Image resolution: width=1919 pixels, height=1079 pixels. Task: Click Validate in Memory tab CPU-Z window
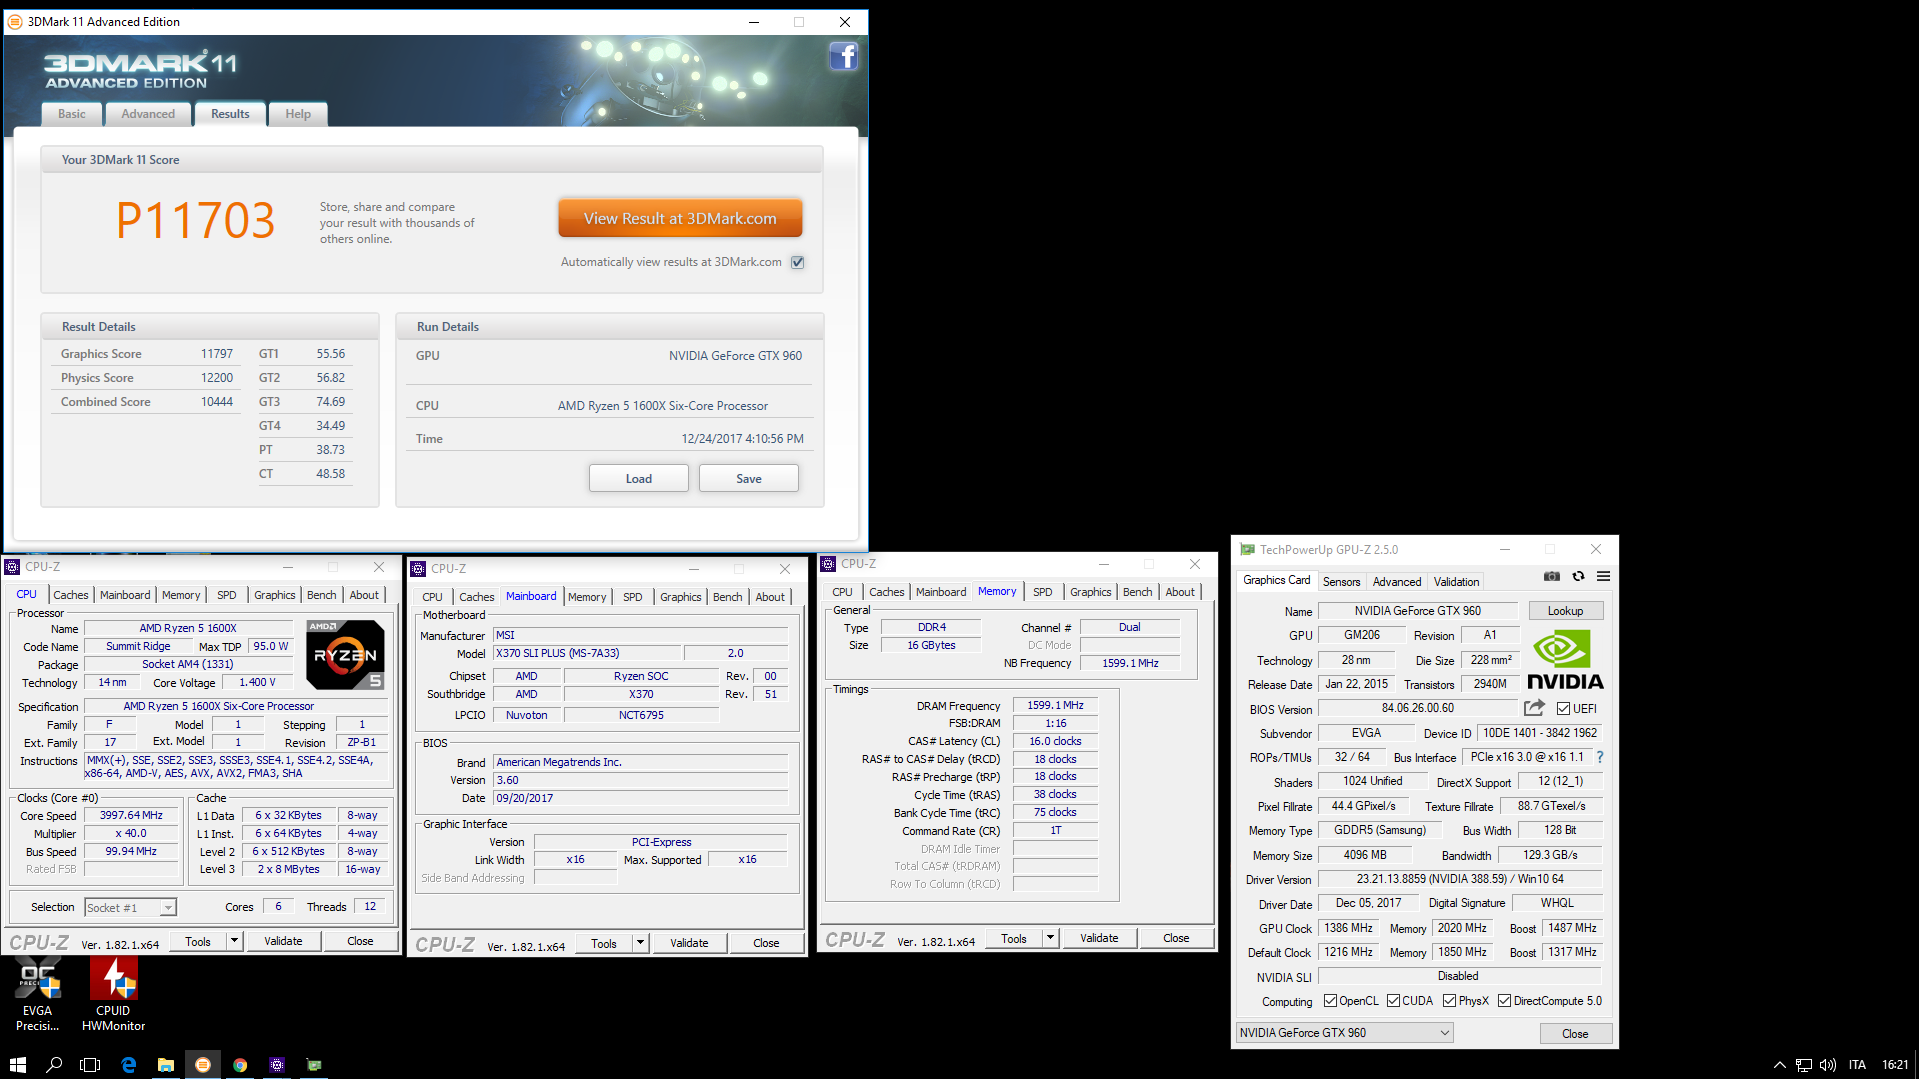(x=1099, y=938)
